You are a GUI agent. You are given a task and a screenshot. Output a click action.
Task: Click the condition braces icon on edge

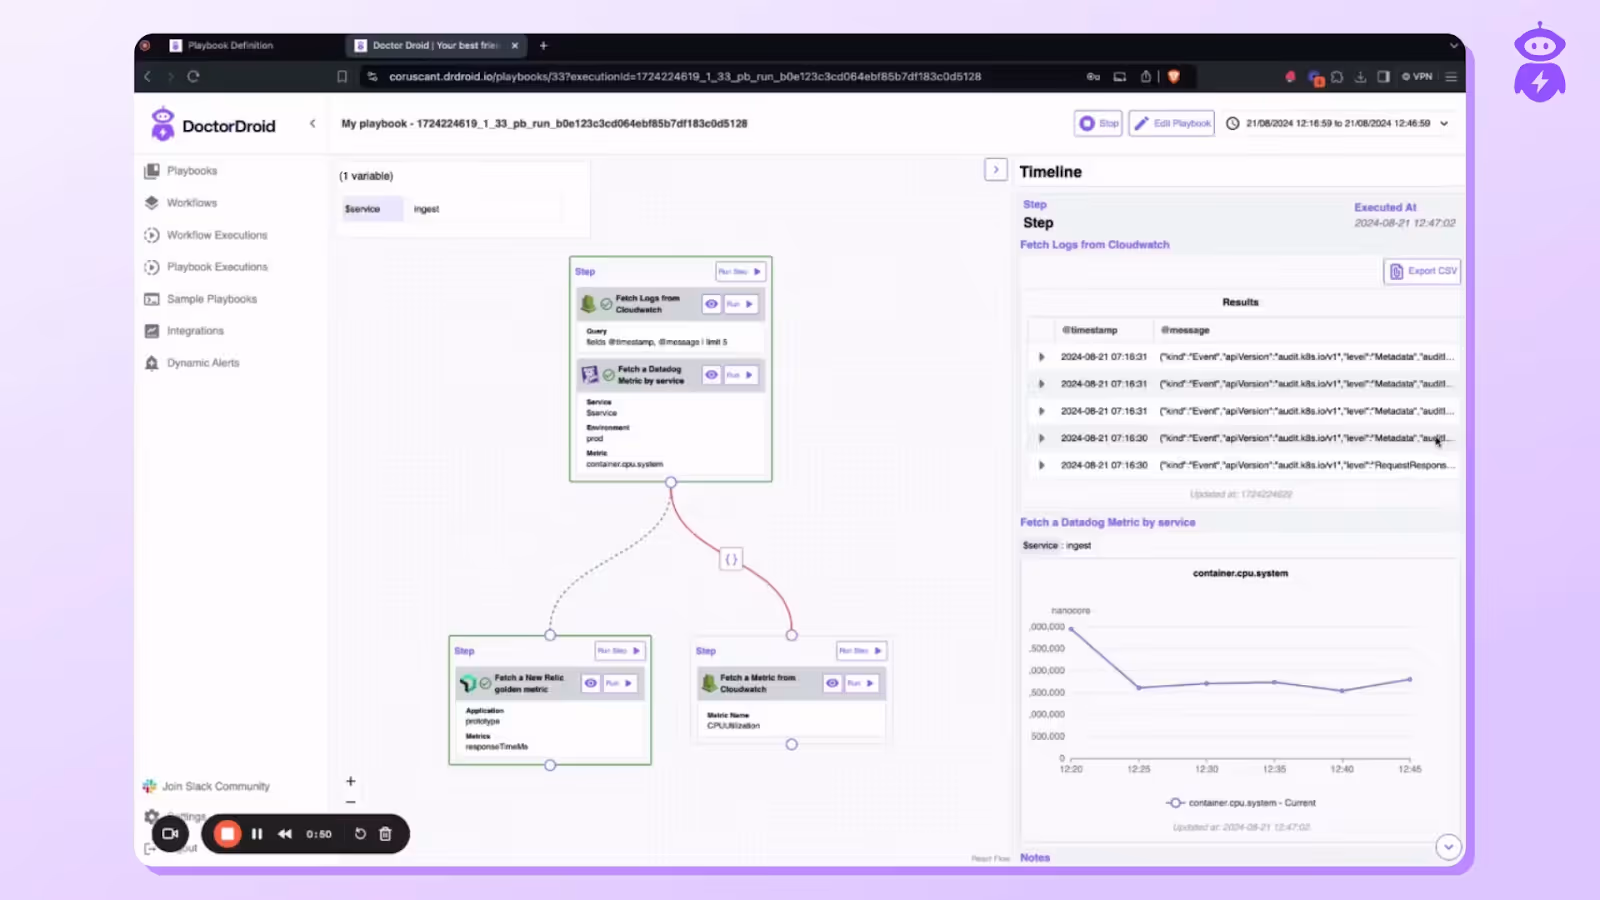tap(731, 559)
